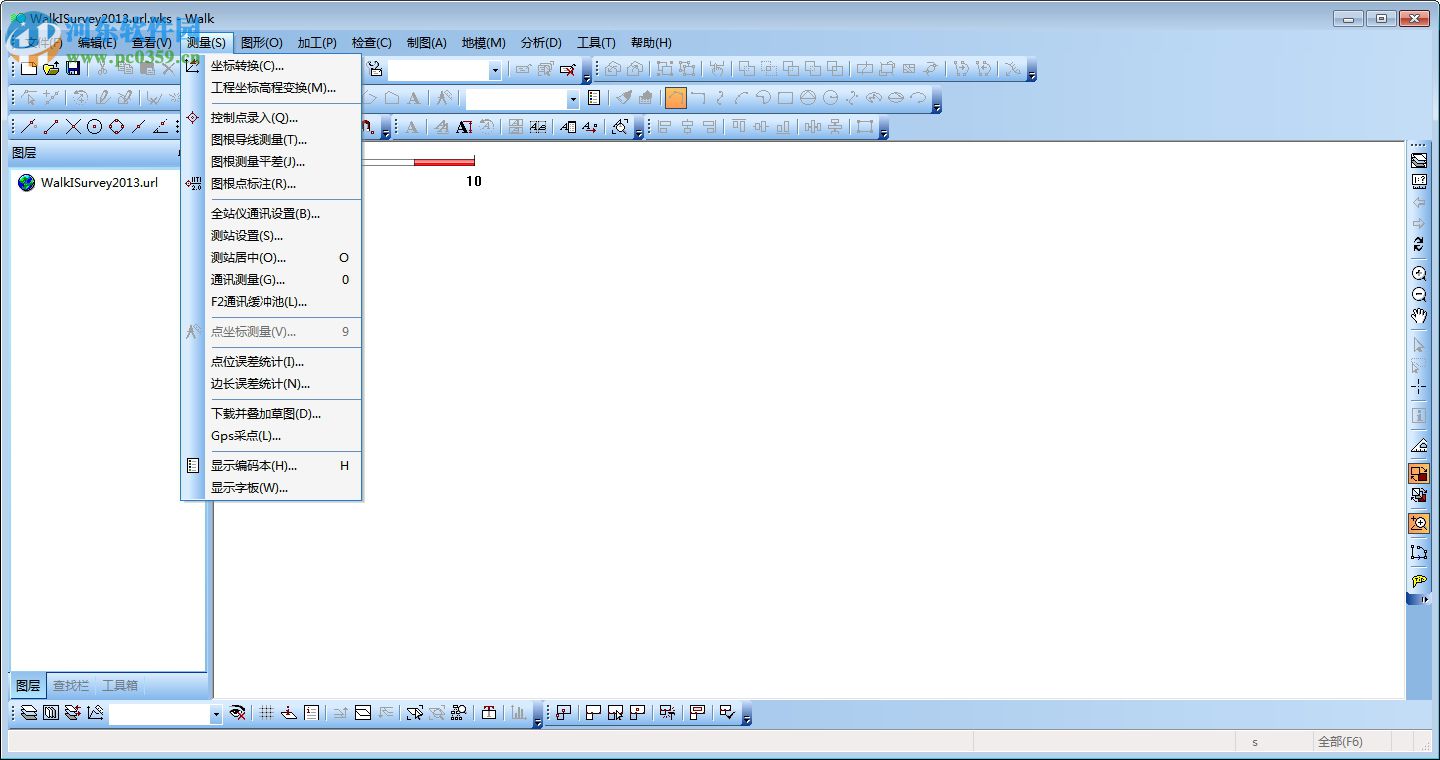Choose 图根测量平差(J)... menu entry

(x=271, y=162)
